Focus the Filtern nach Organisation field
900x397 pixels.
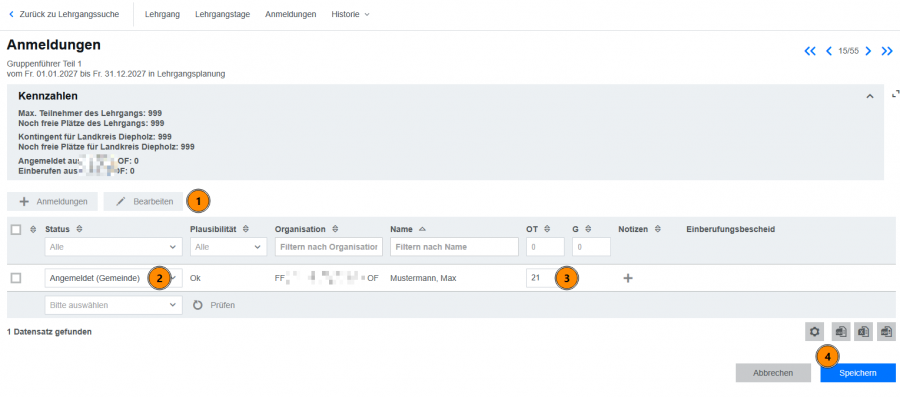tap(329, 247)
